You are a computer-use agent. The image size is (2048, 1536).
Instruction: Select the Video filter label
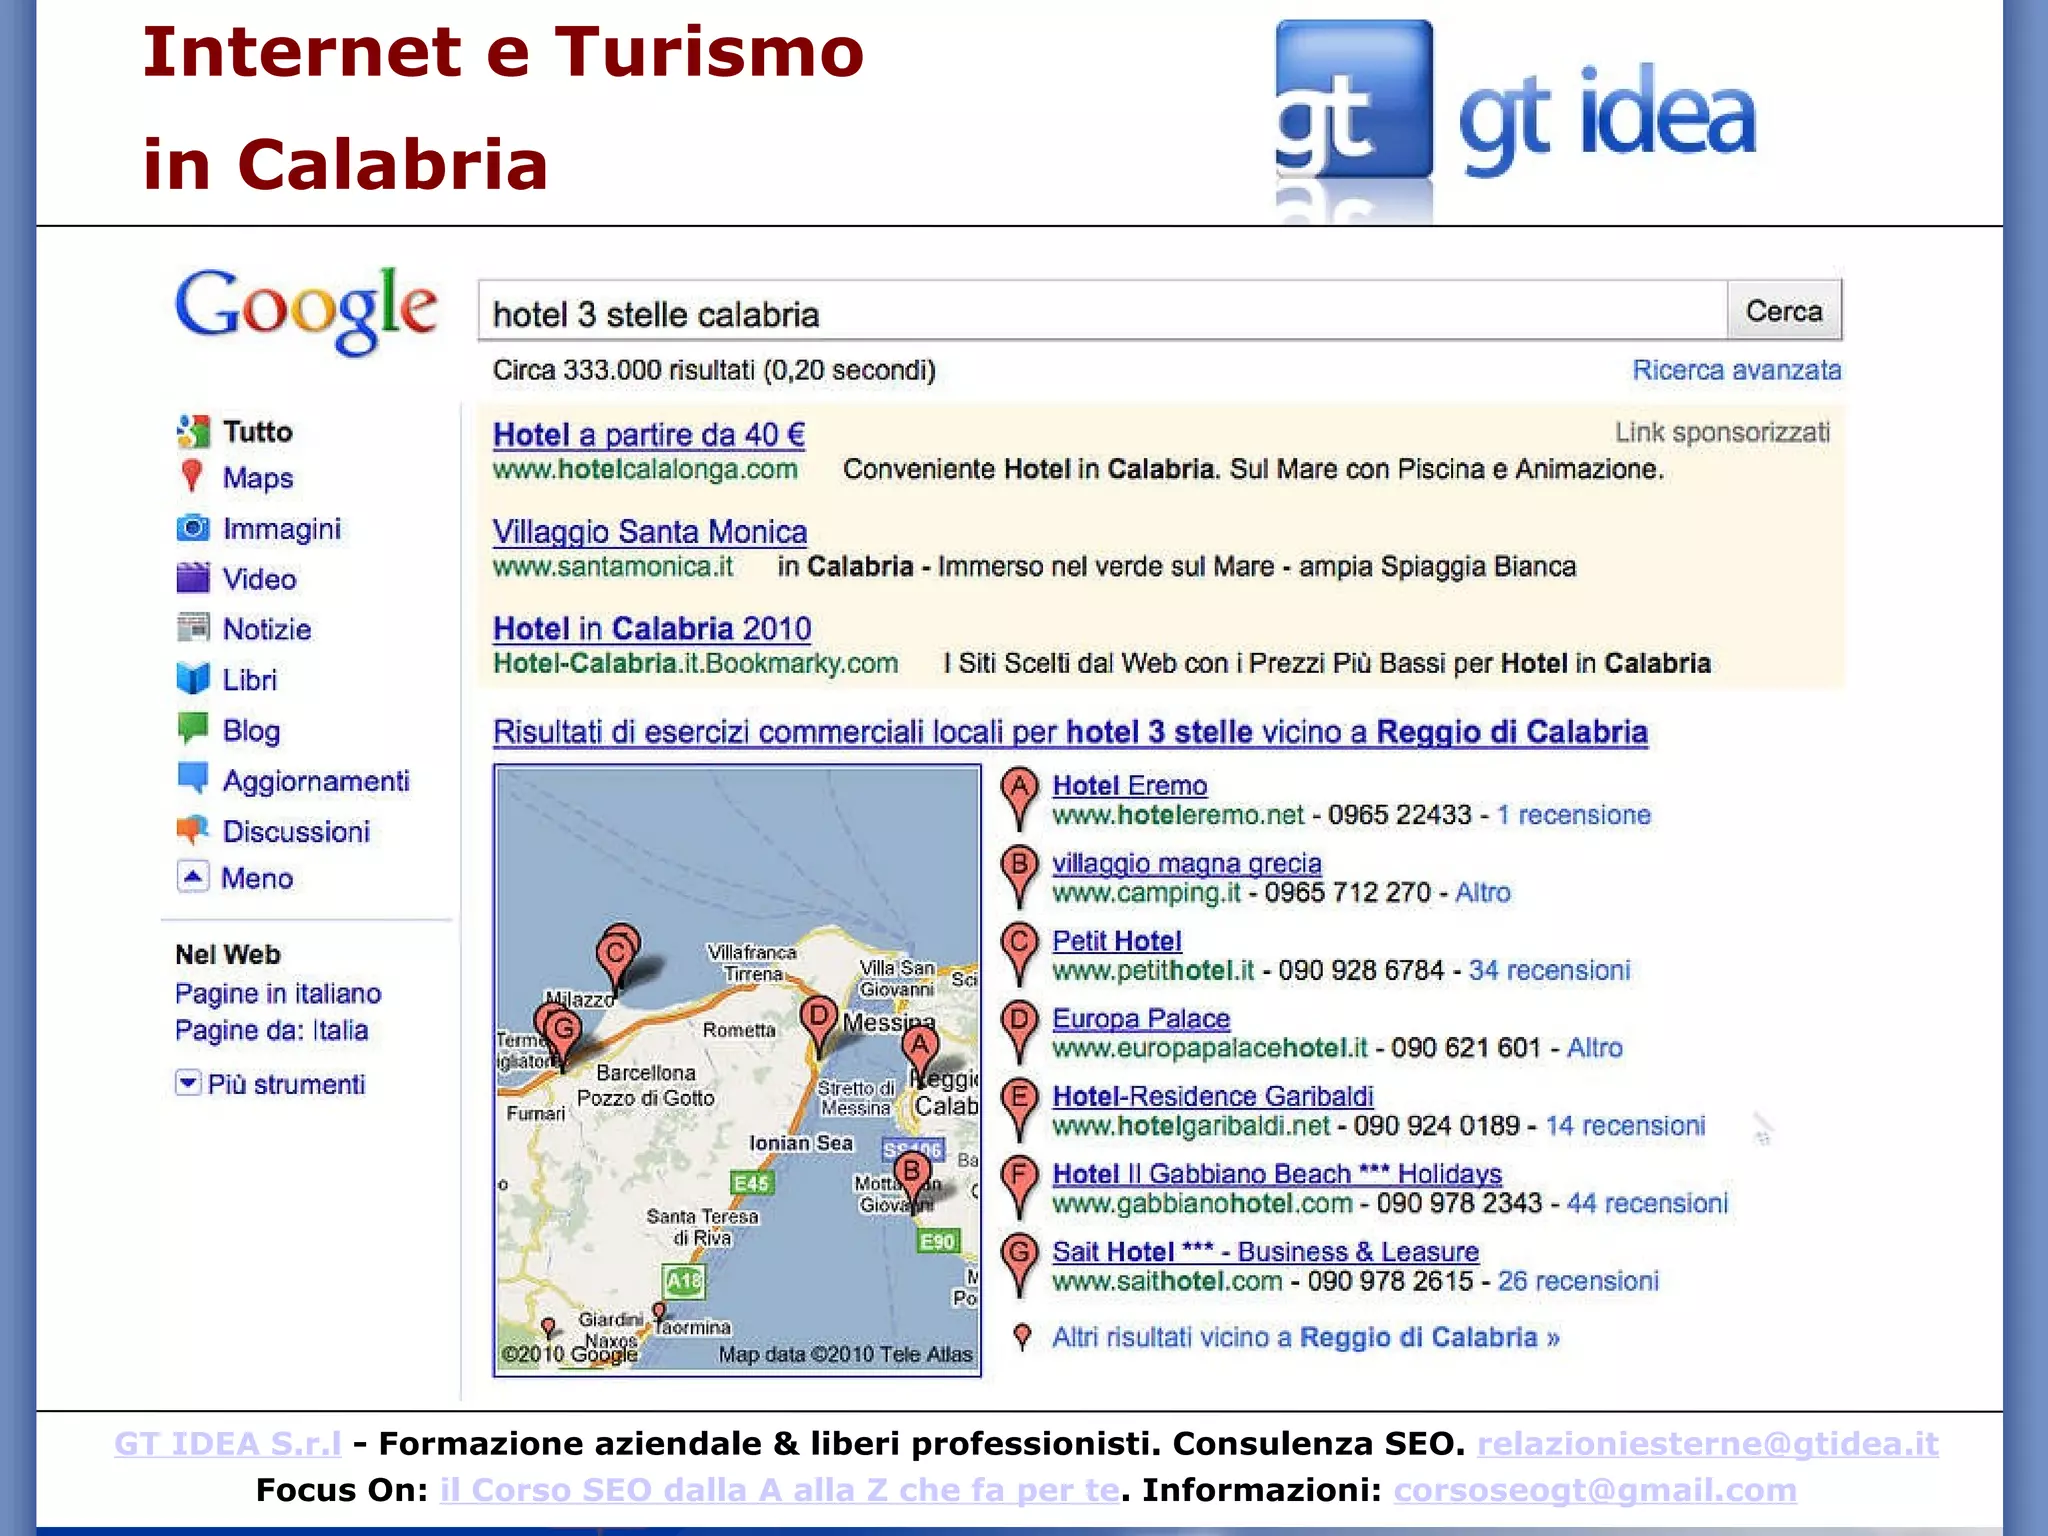[x=259, y=579]
